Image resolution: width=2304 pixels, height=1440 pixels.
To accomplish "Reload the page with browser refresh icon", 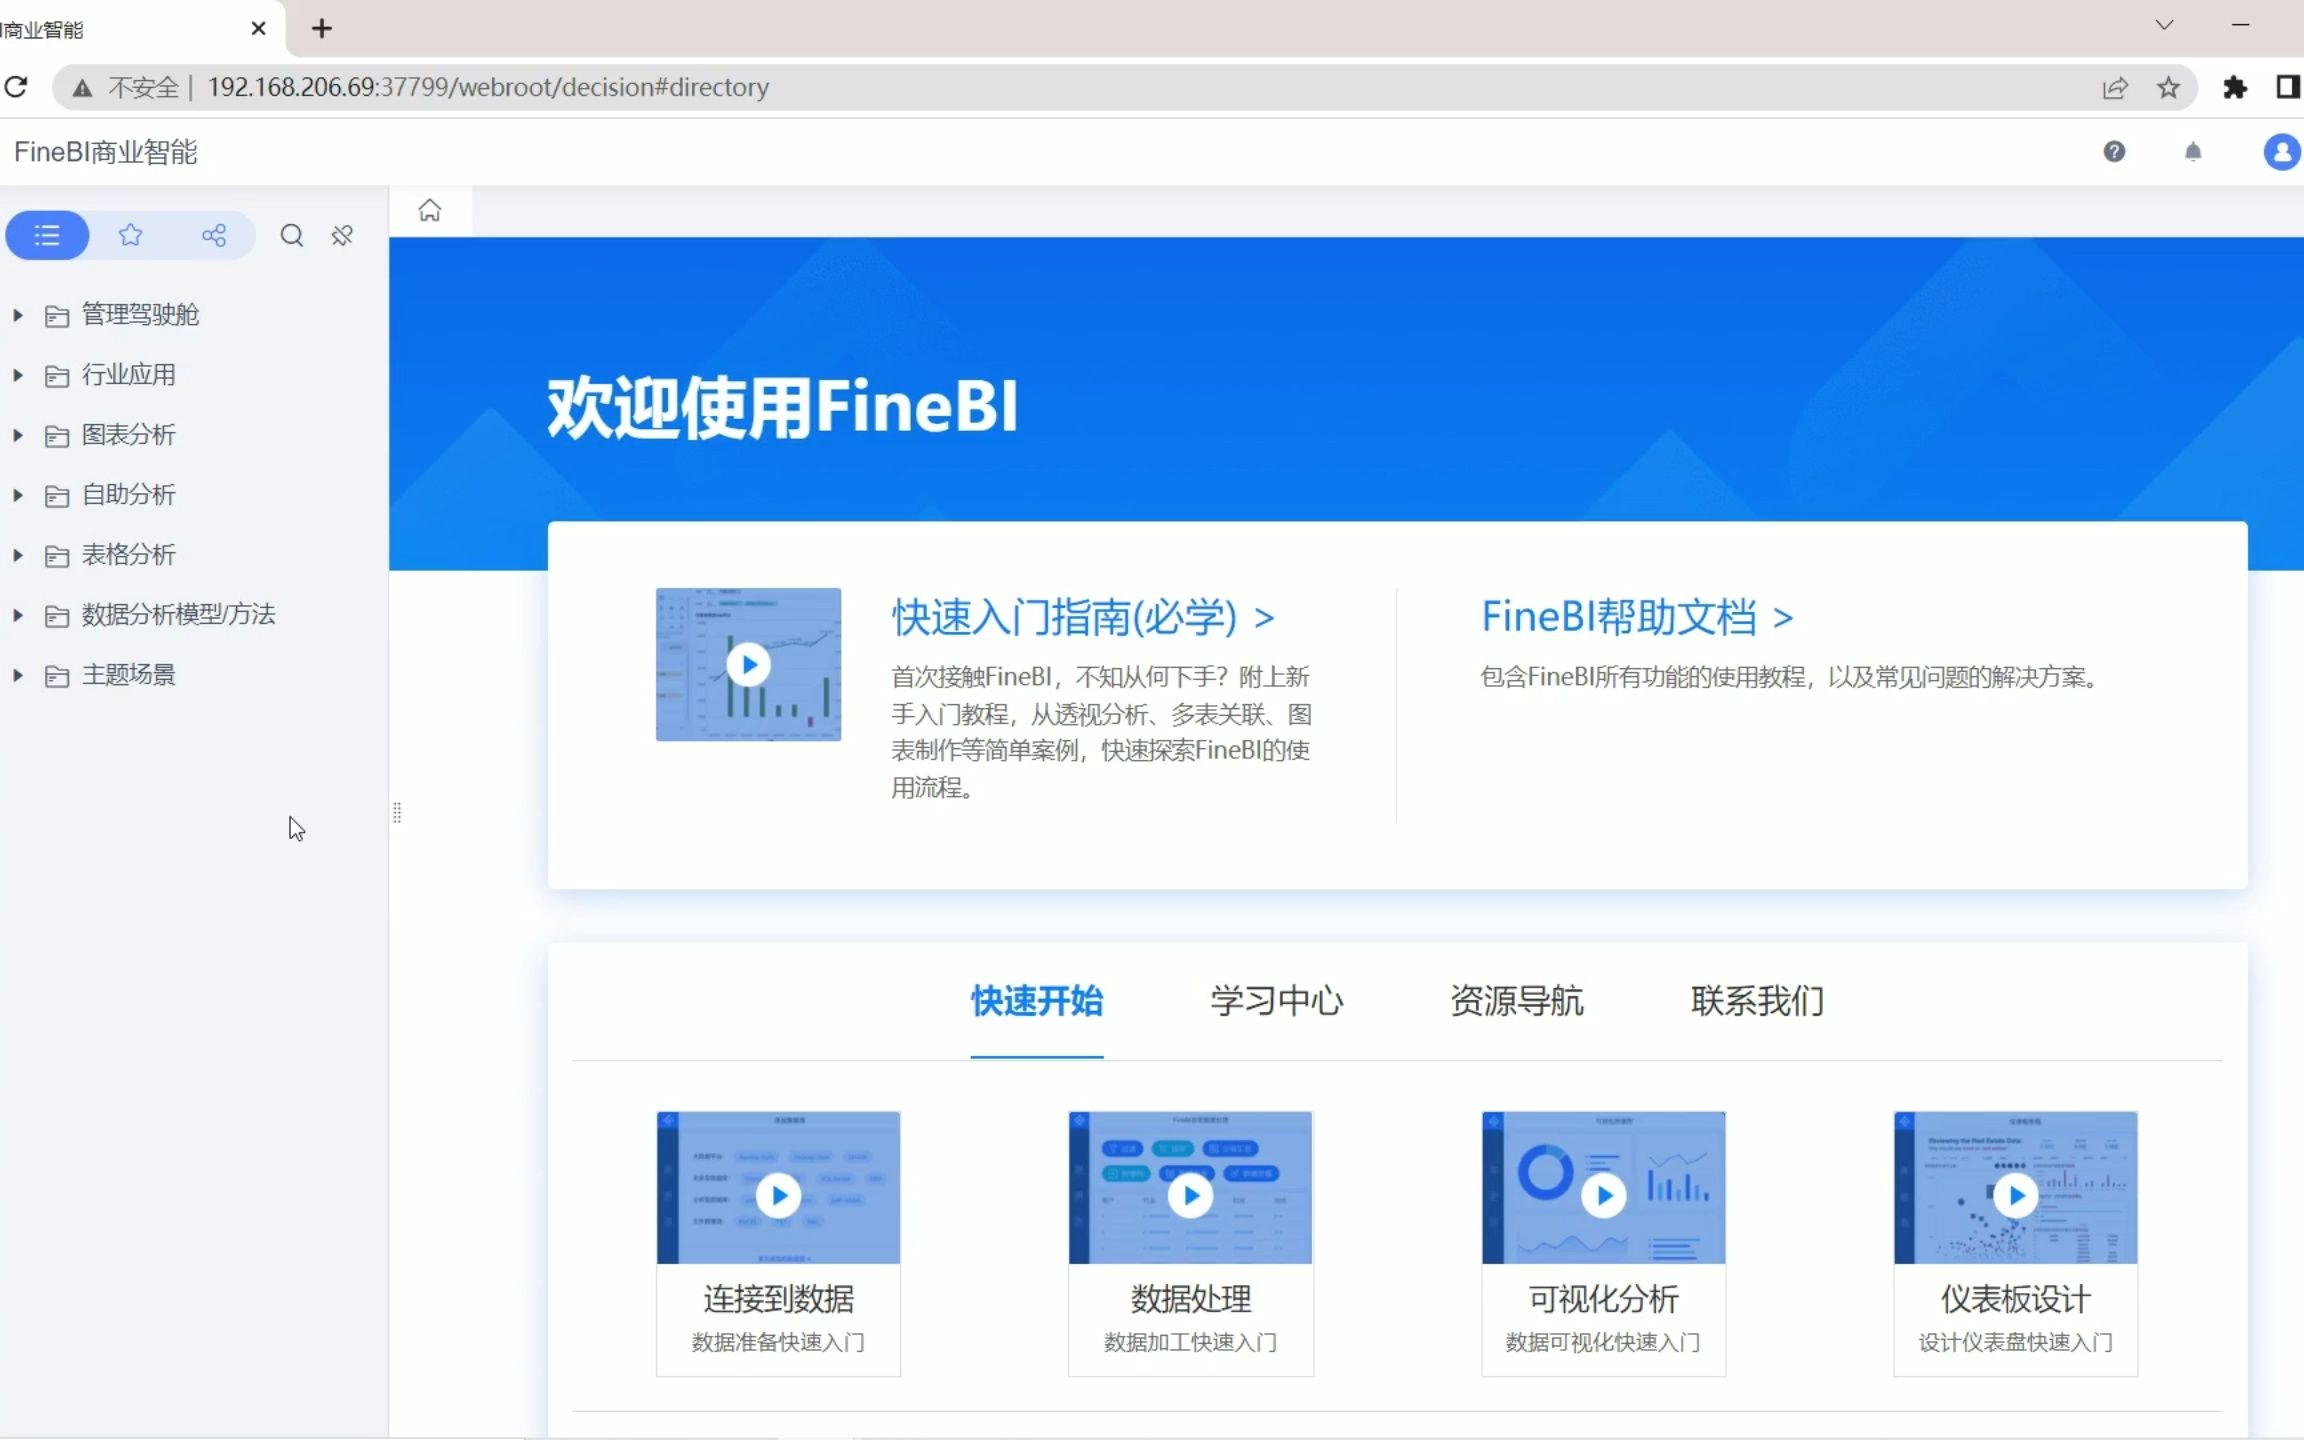I will pos(16,87).
